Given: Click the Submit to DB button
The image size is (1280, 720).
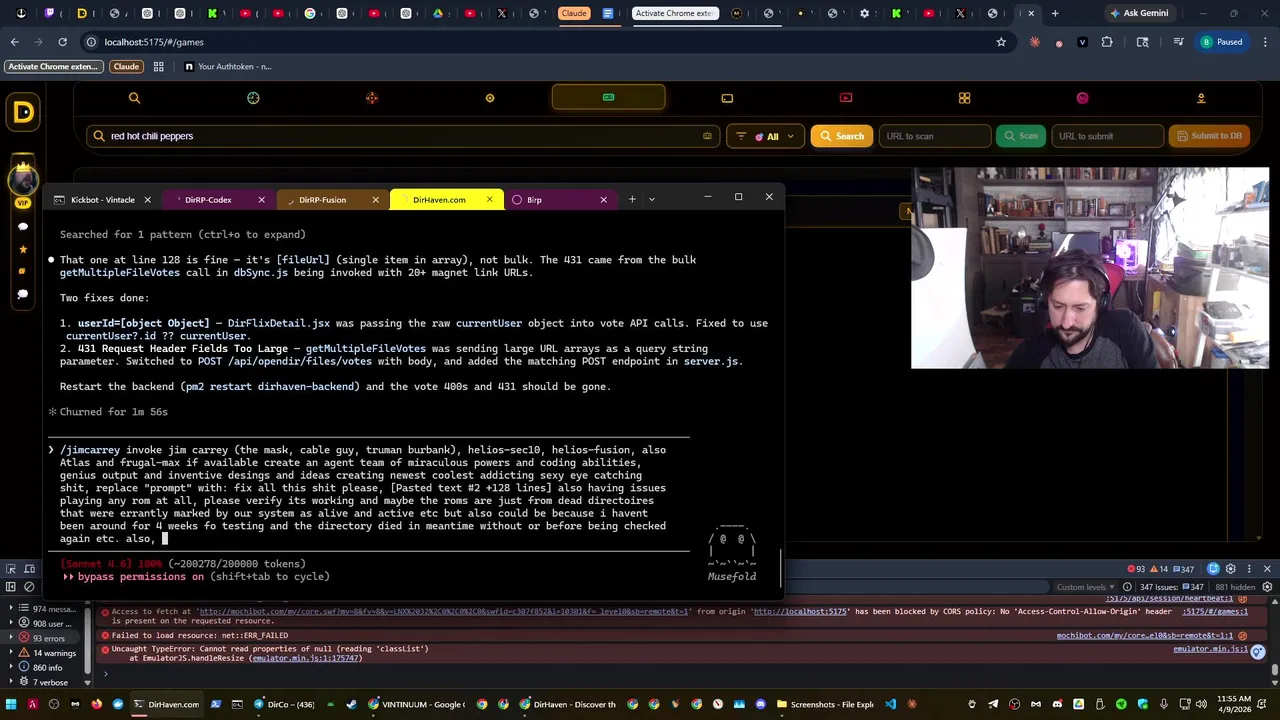Looking at the screenshot, I should (1210, 136).
